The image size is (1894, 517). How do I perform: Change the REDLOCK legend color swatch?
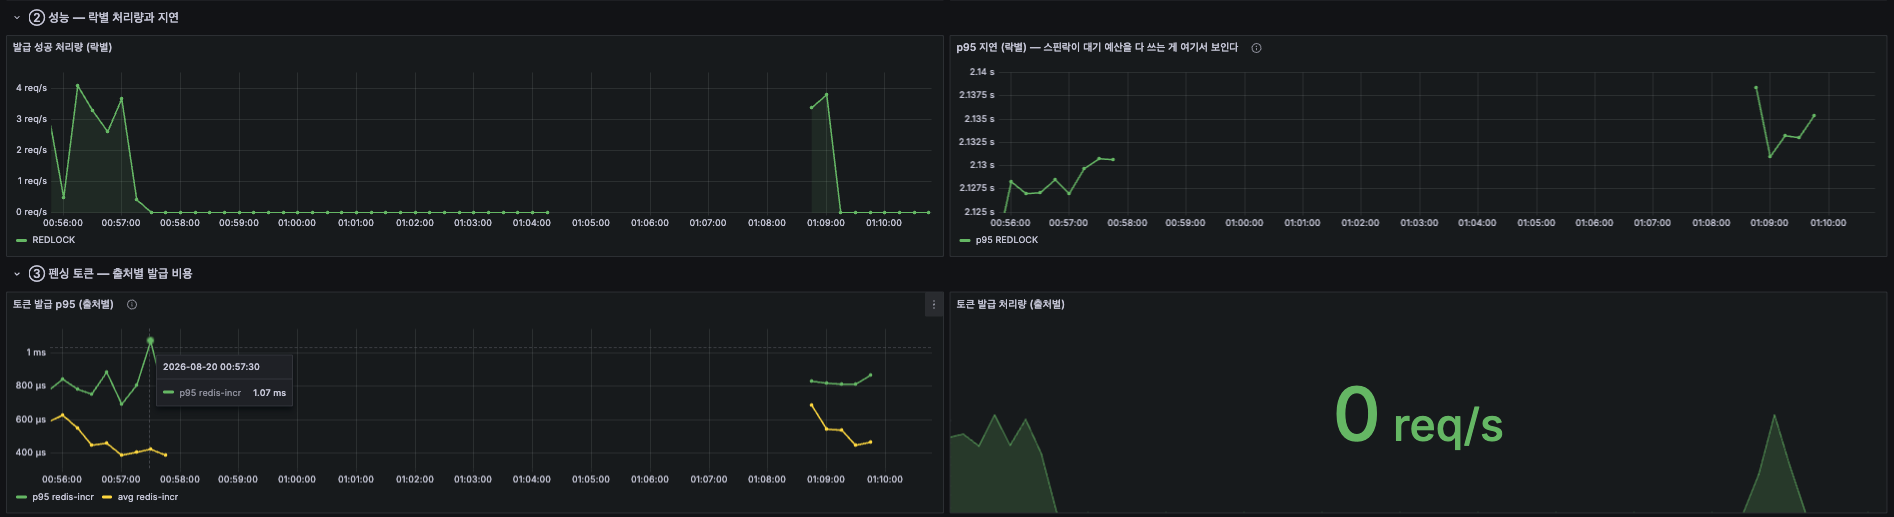point(21,240)
